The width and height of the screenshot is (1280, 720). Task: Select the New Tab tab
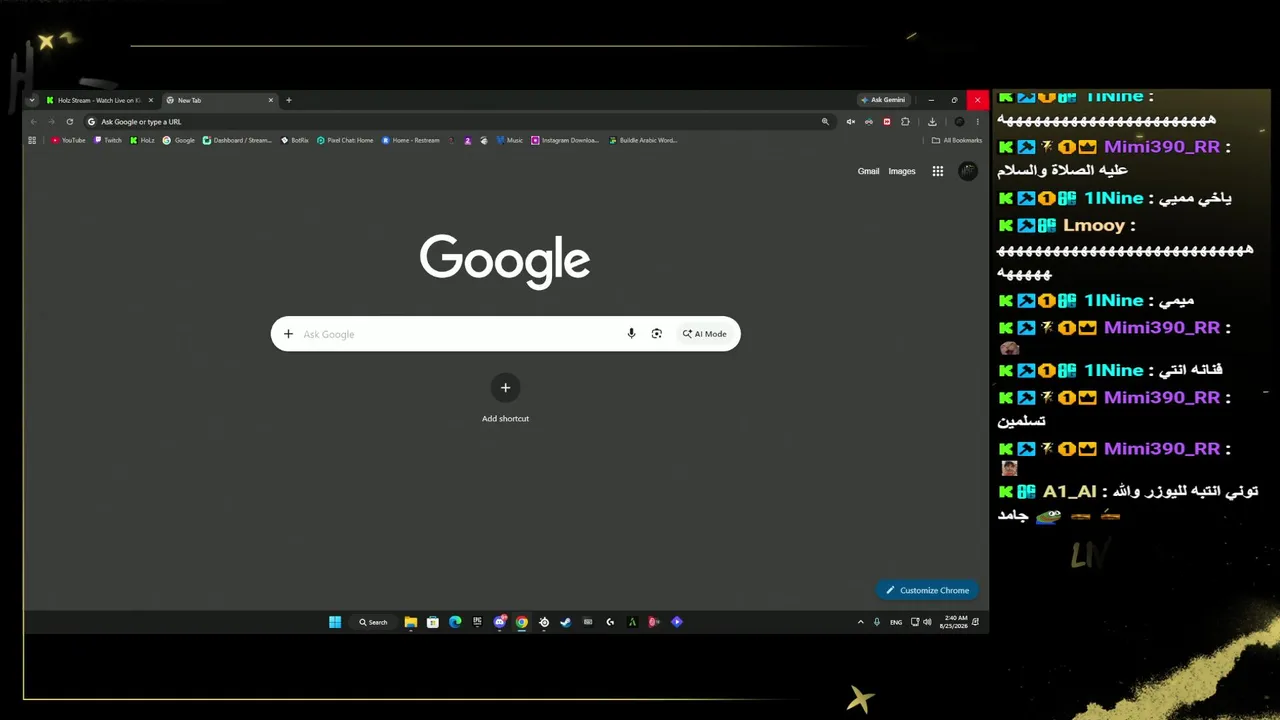coord(219,100)
